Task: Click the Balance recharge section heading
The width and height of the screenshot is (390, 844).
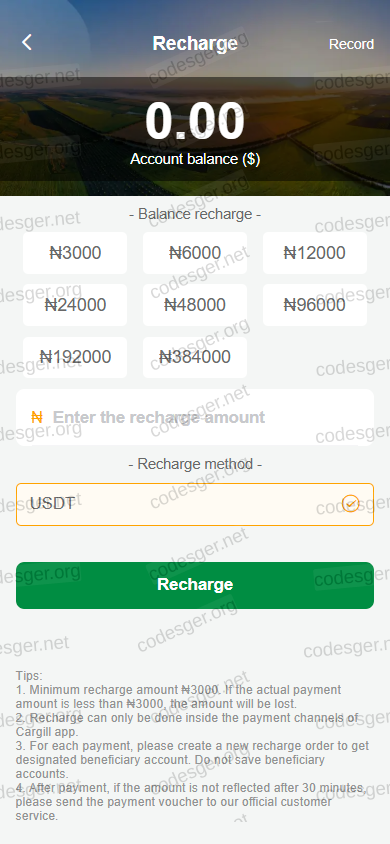Action: tap(195, 214)
